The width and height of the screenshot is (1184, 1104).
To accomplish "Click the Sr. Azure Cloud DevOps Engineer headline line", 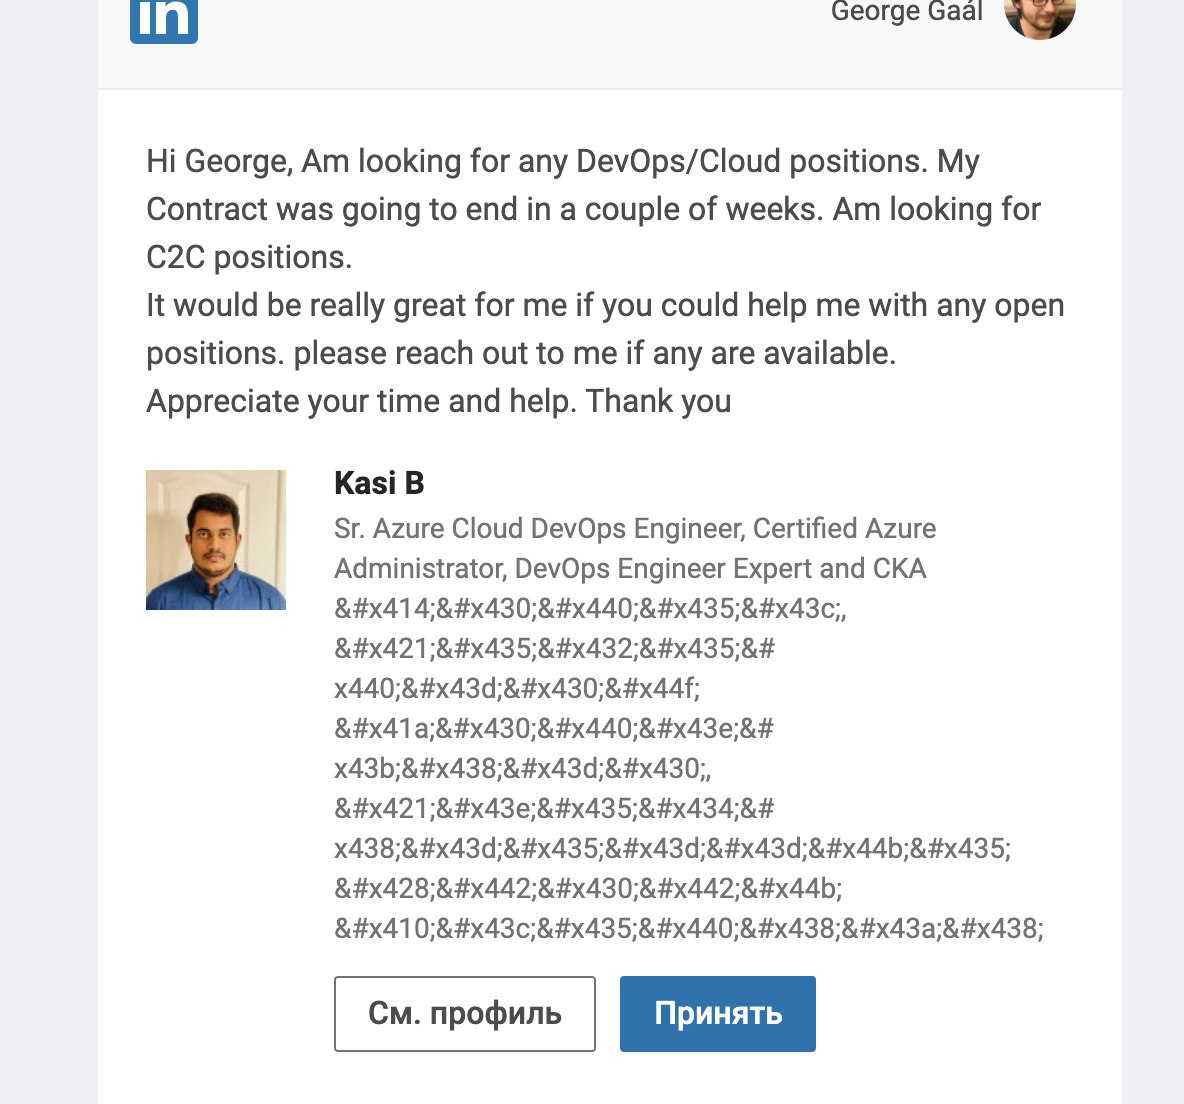I will point(635,528).
